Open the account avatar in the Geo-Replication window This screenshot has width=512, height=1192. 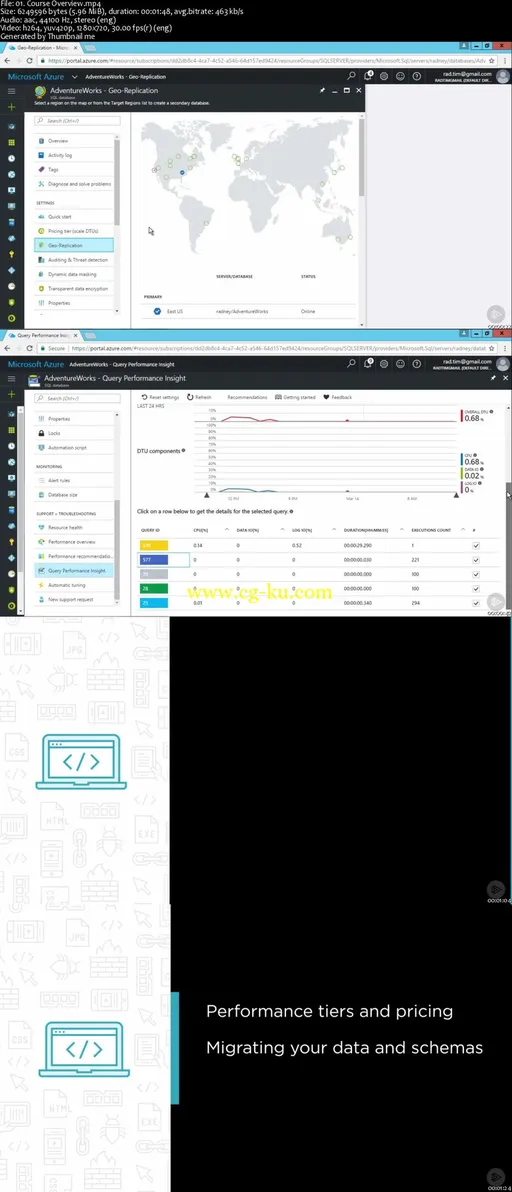pos(502,76)
